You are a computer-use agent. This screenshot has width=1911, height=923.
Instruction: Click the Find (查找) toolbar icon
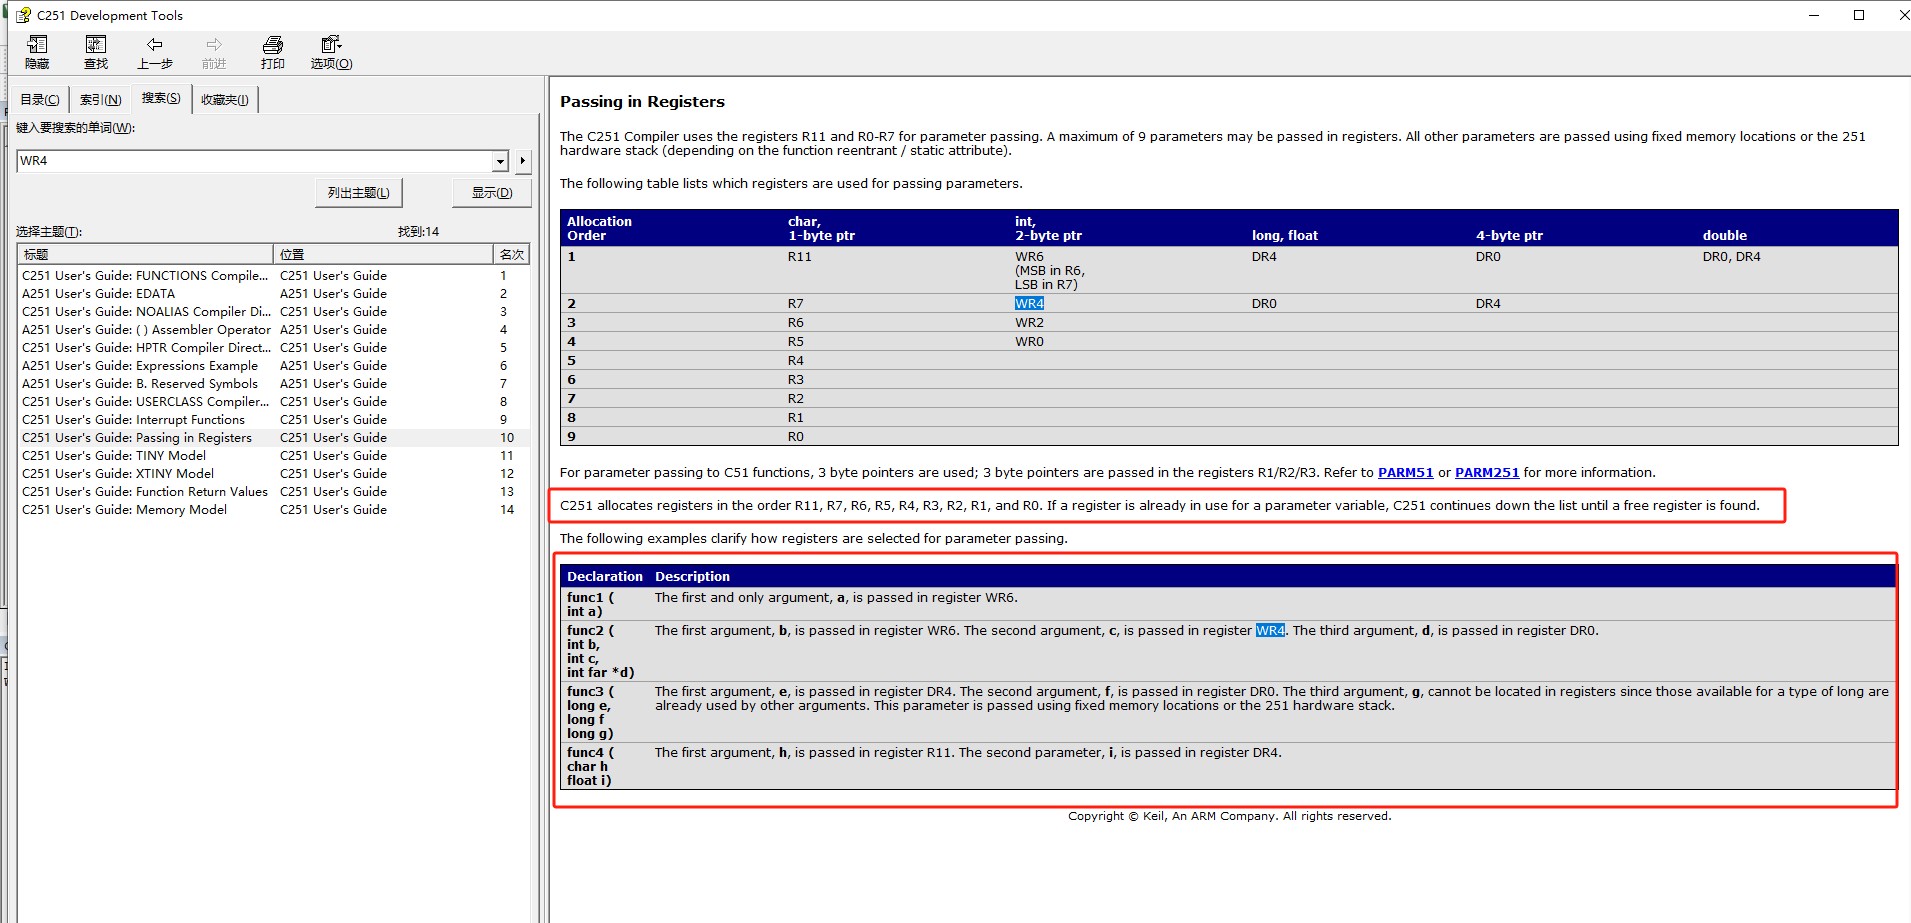tap(96, 52)
